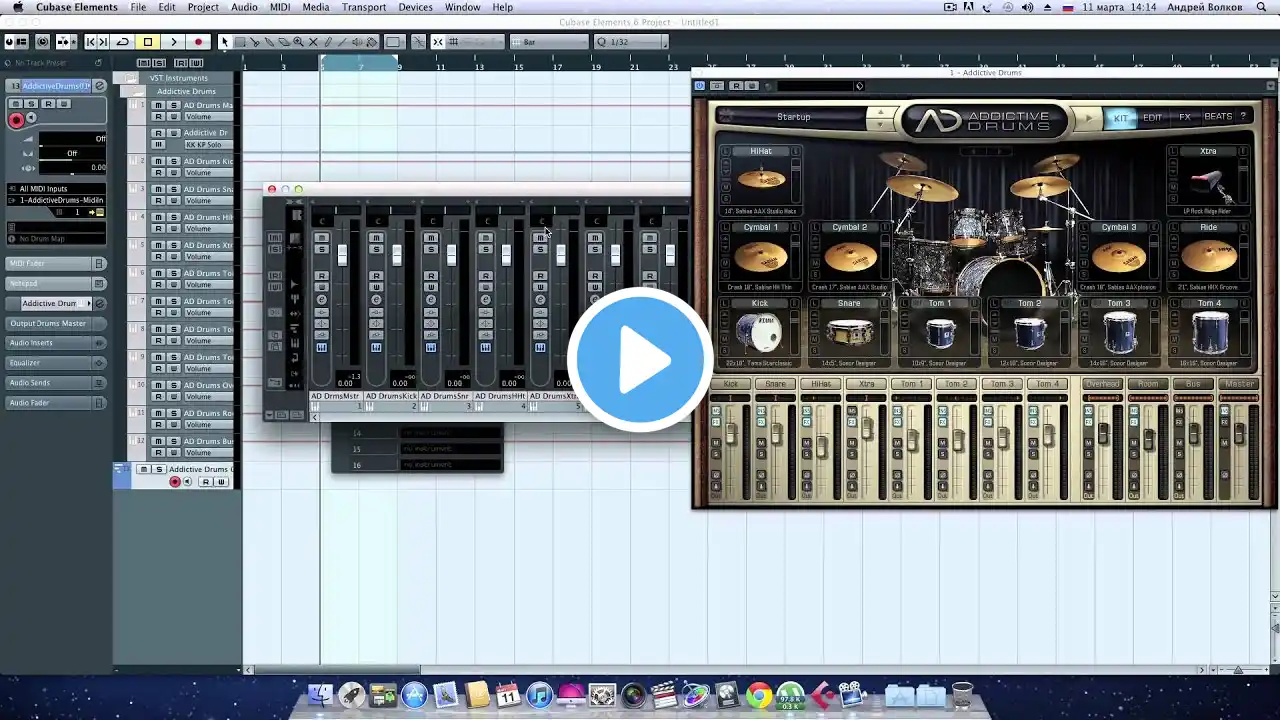Go to previous marker button
This screenshot has width=1280, height=720.
coord(90,42)
